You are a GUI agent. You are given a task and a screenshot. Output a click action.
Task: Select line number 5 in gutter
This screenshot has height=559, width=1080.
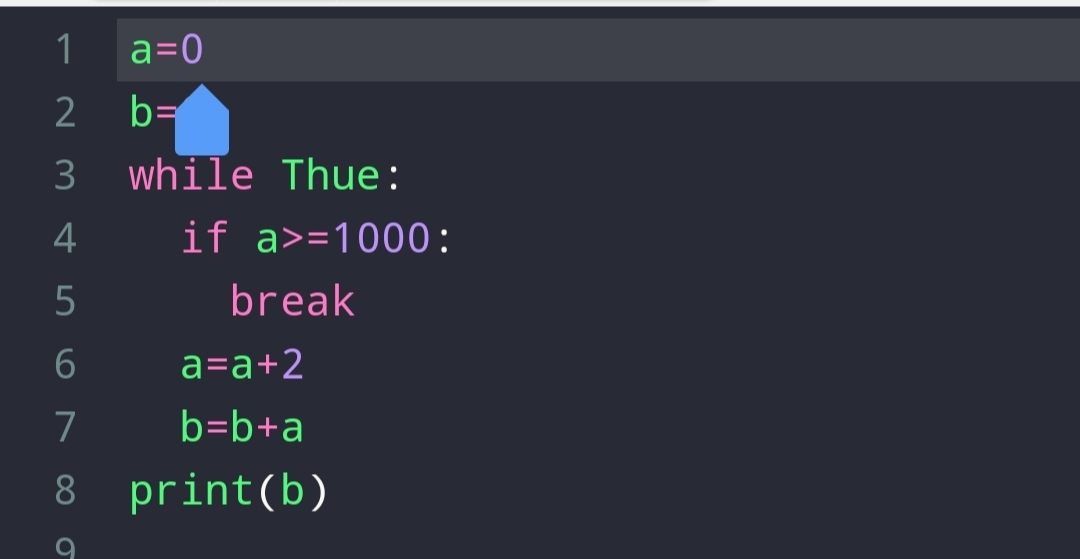(65, 302)
